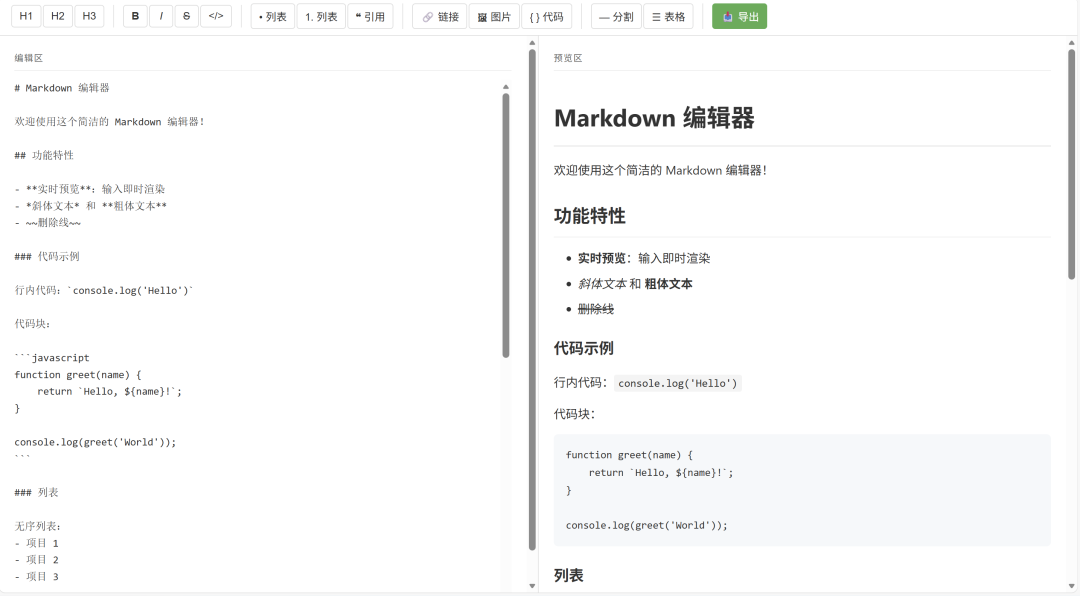
Task: Insert unordered list with • 列表
Action: [272, 17]
